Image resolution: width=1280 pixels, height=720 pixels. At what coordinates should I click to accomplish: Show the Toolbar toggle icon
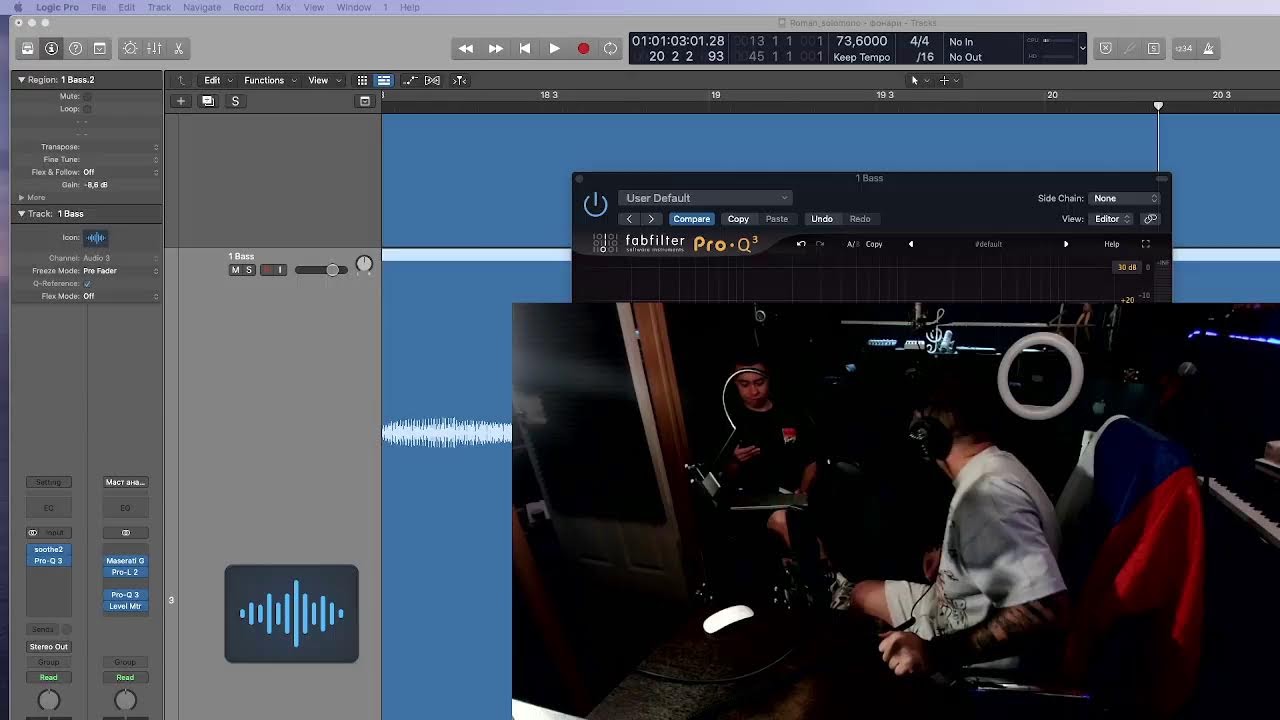(99, 48)
